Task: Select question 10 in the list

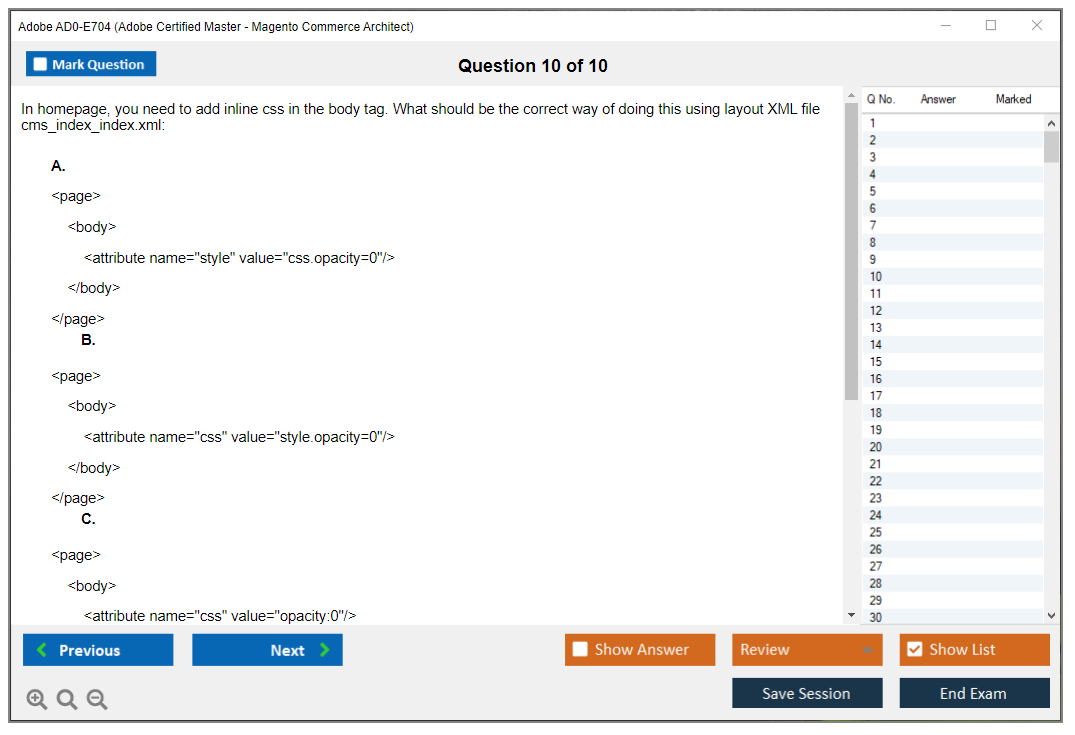Action: click(x=876, y=277)
